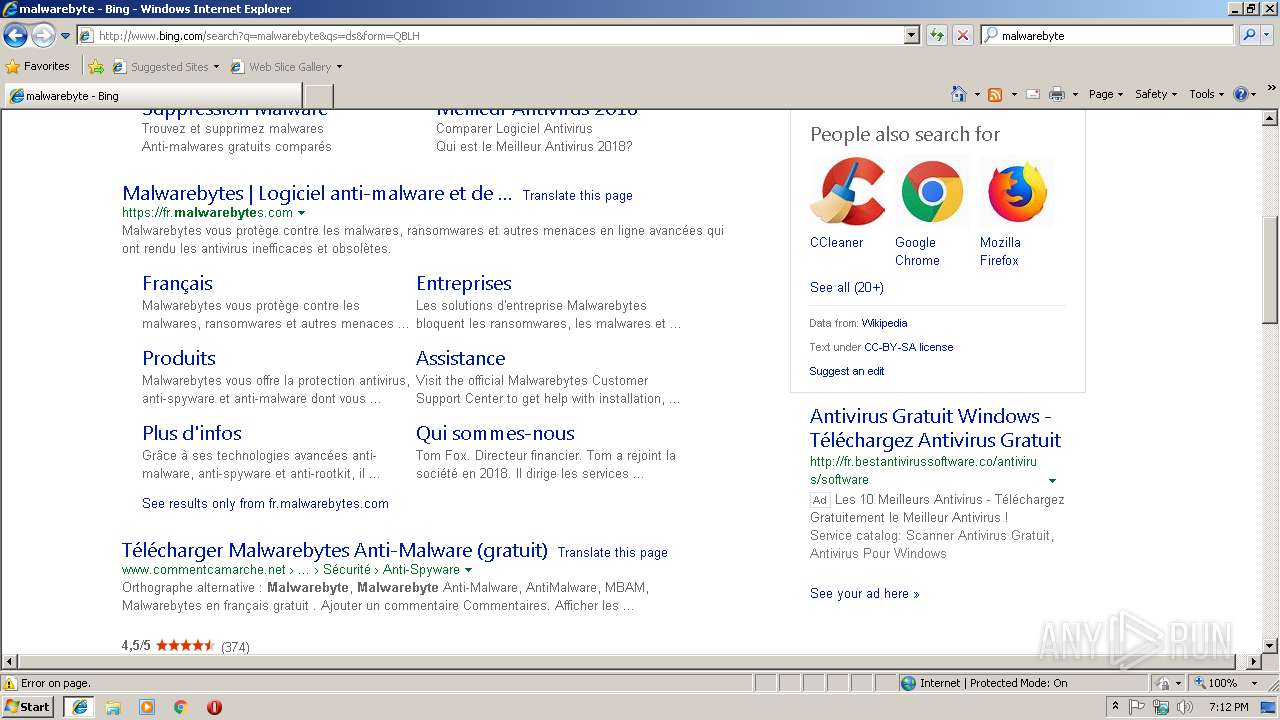Click the Stop loading X icon

(x=963, y=35)
